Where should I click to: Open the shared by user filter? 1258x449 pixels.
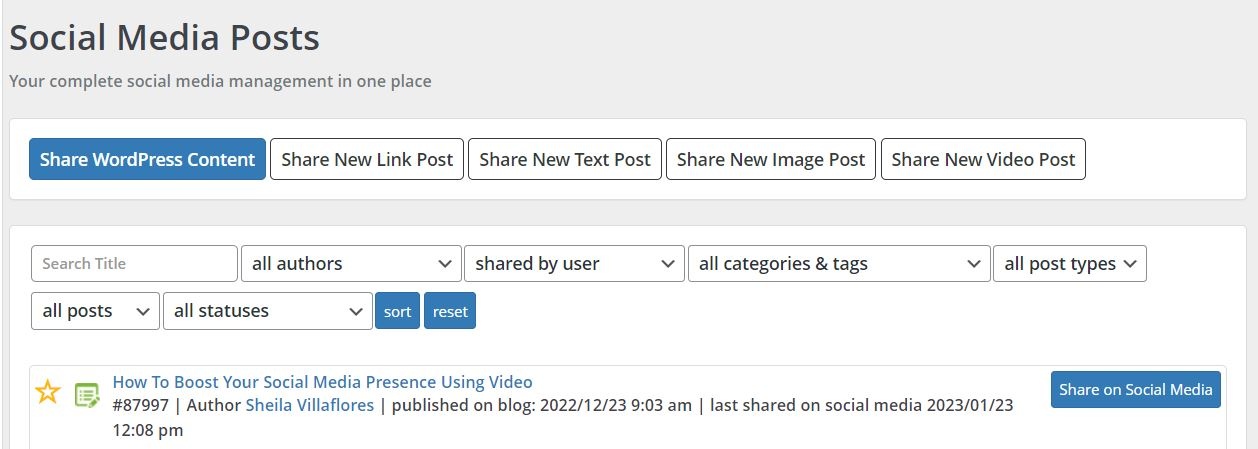click(574, 264)
